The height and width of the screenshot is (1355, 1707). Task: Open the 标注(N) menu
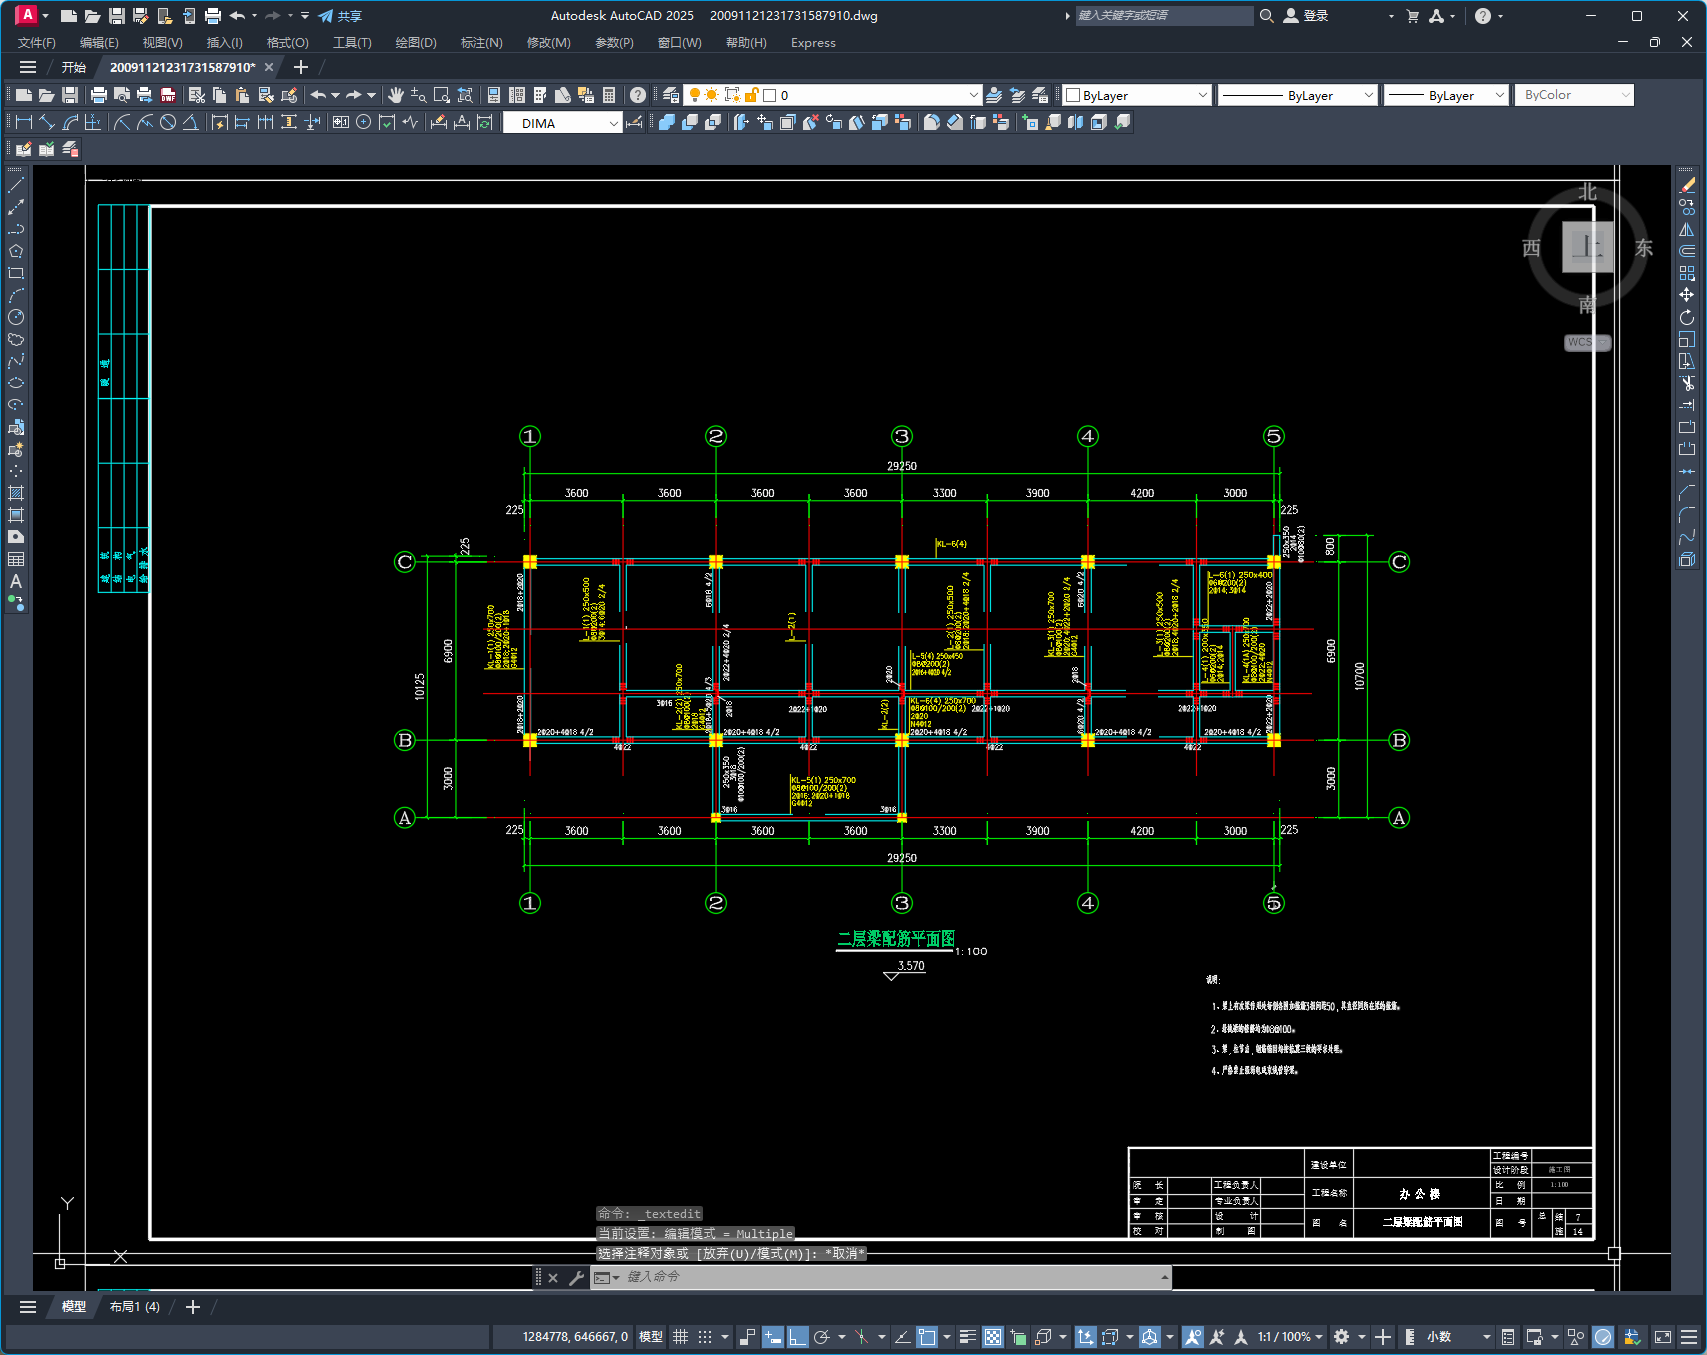pyautogui.click(x=481, y=43)
